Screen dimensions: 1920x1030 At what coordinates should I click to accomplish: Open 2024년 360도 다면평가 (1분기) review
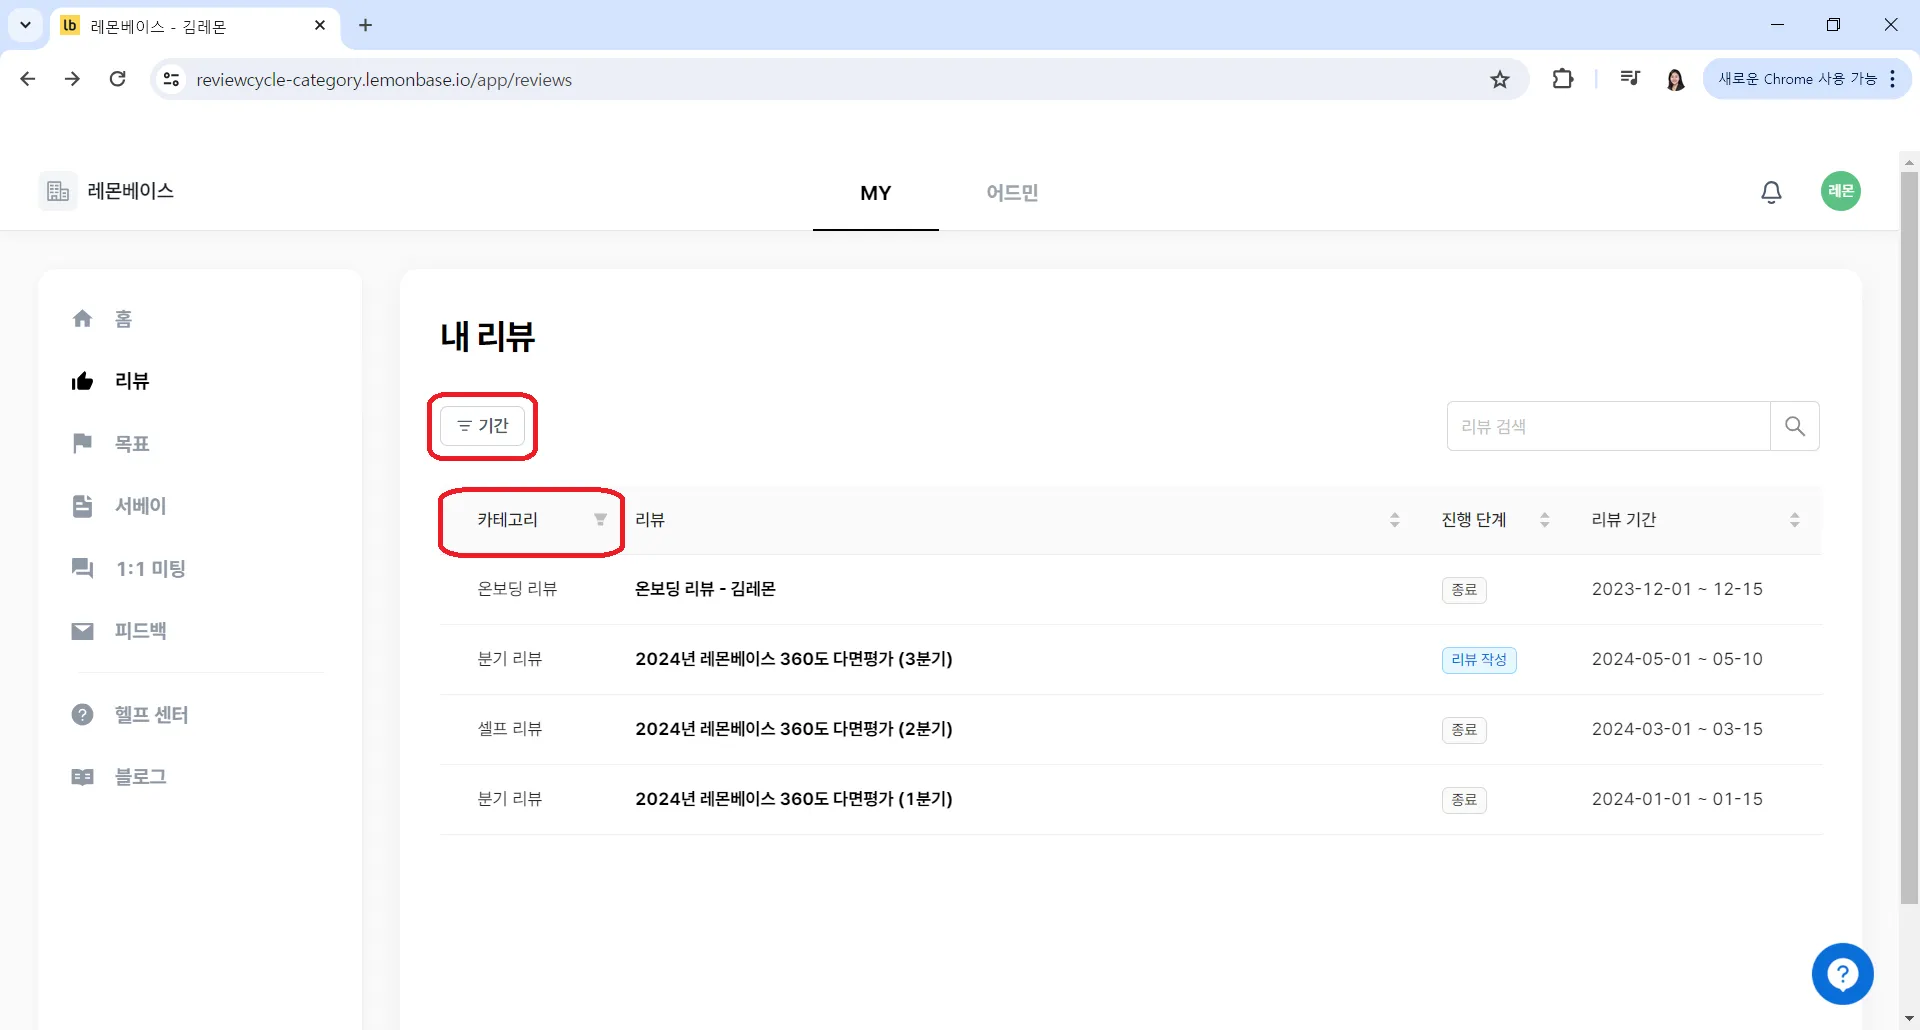794,799
